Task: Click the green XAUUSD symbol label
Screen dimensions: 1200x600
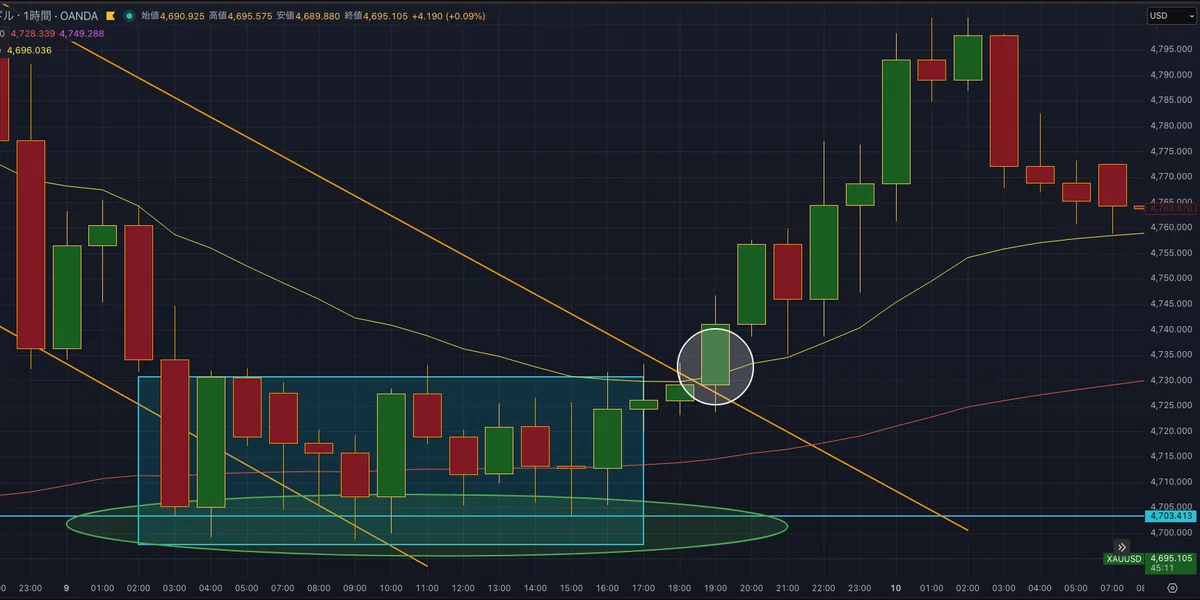Action: point(1124,559)
